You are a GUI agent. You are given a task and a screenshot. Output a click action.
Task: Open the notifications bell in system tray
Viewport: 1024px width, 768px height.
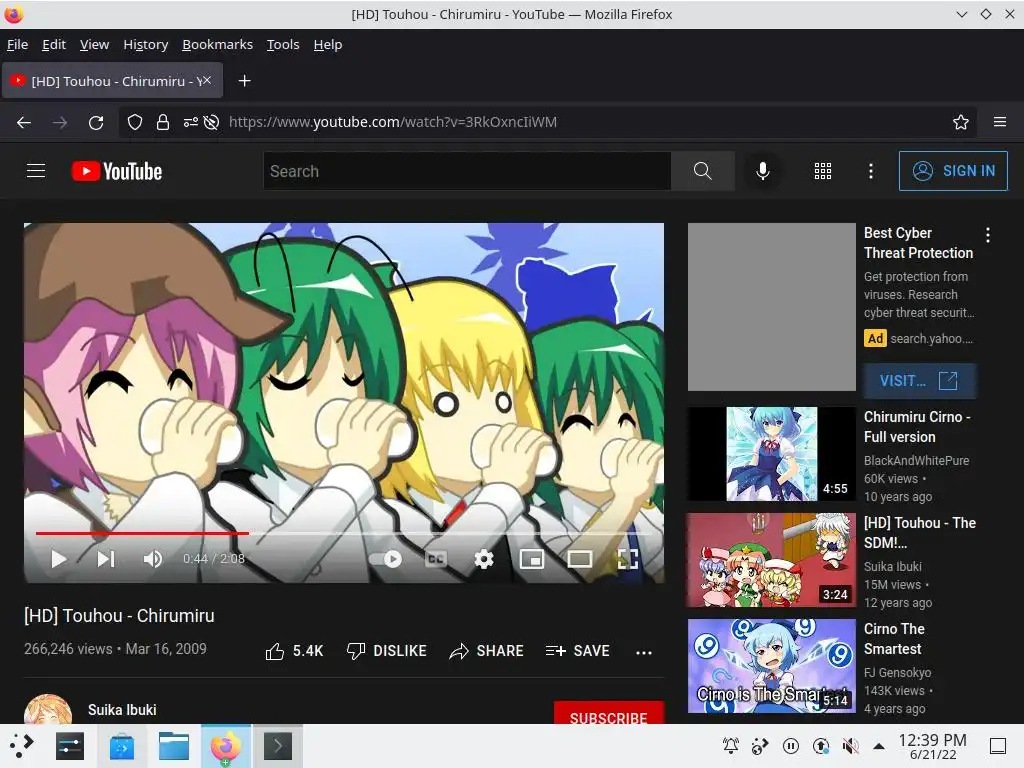click(x=731, y=746)
